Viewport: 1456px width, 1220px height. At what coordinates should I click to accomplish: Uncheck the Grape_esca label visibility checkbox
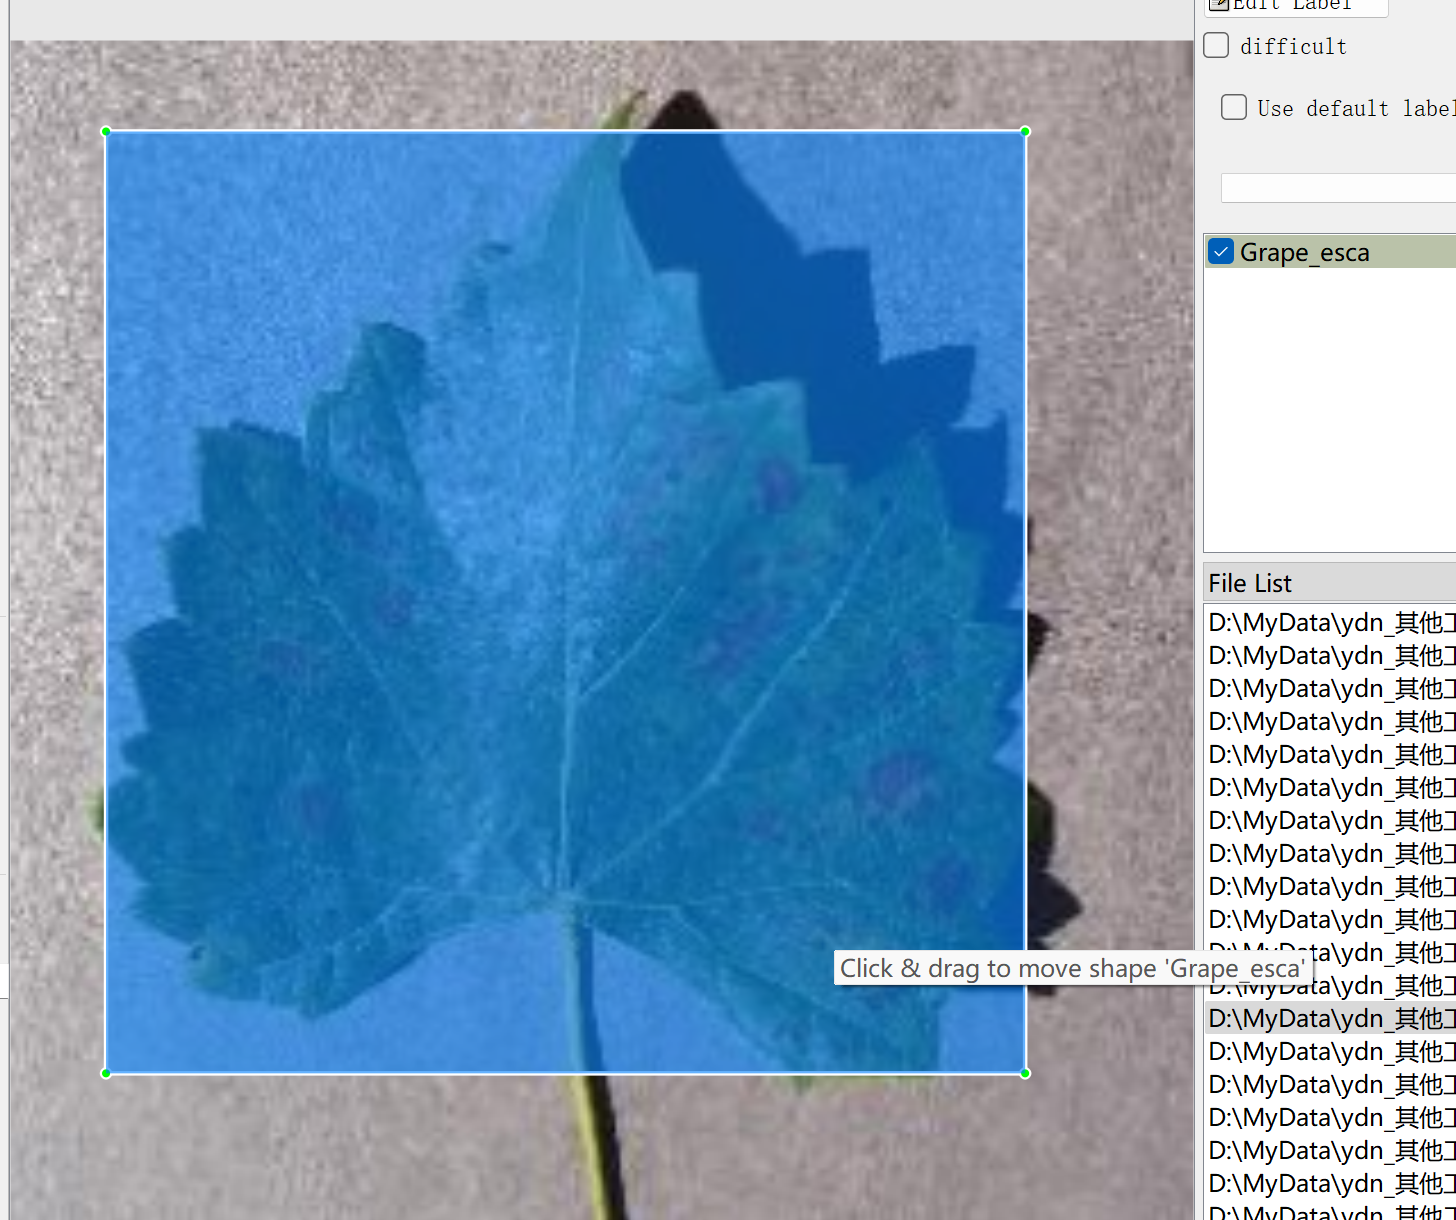pyautogui.click(x=1220, y=251)
